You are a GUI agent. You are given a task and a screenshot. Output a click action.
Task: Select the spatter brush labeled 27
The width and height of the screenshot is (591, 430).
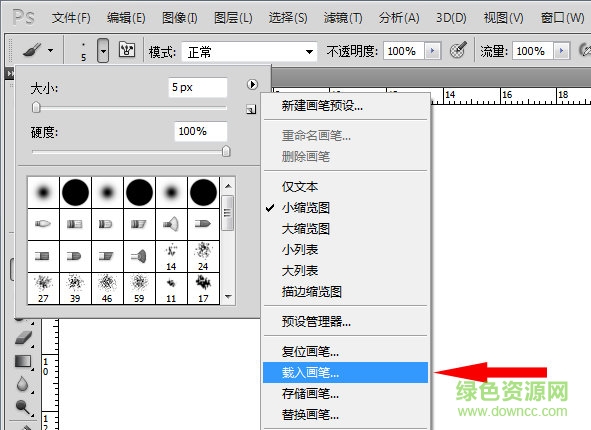(x=43, y=289)
